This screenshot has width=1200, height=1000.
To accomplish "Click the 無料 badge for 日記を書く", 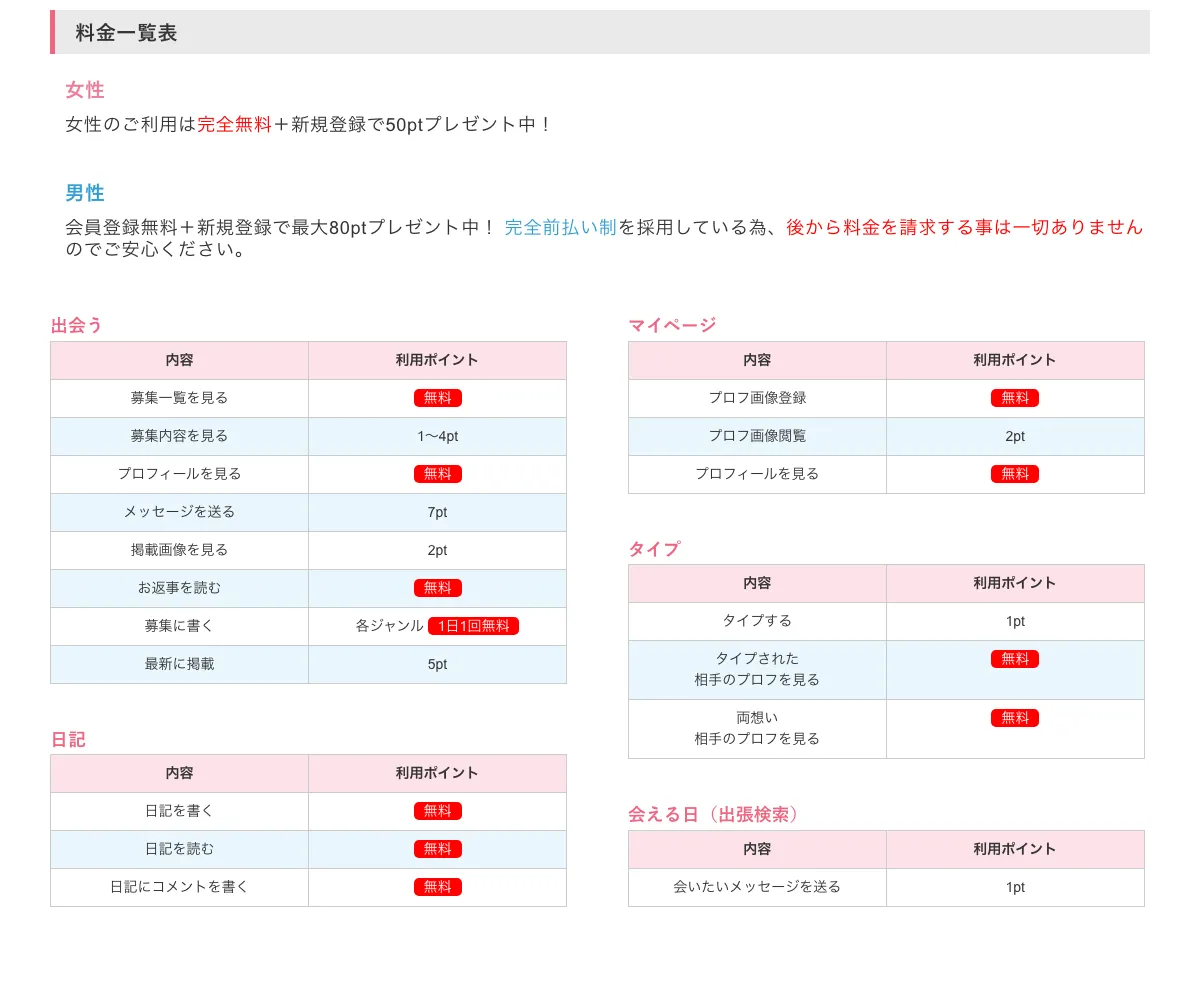I will pos(438,811).
